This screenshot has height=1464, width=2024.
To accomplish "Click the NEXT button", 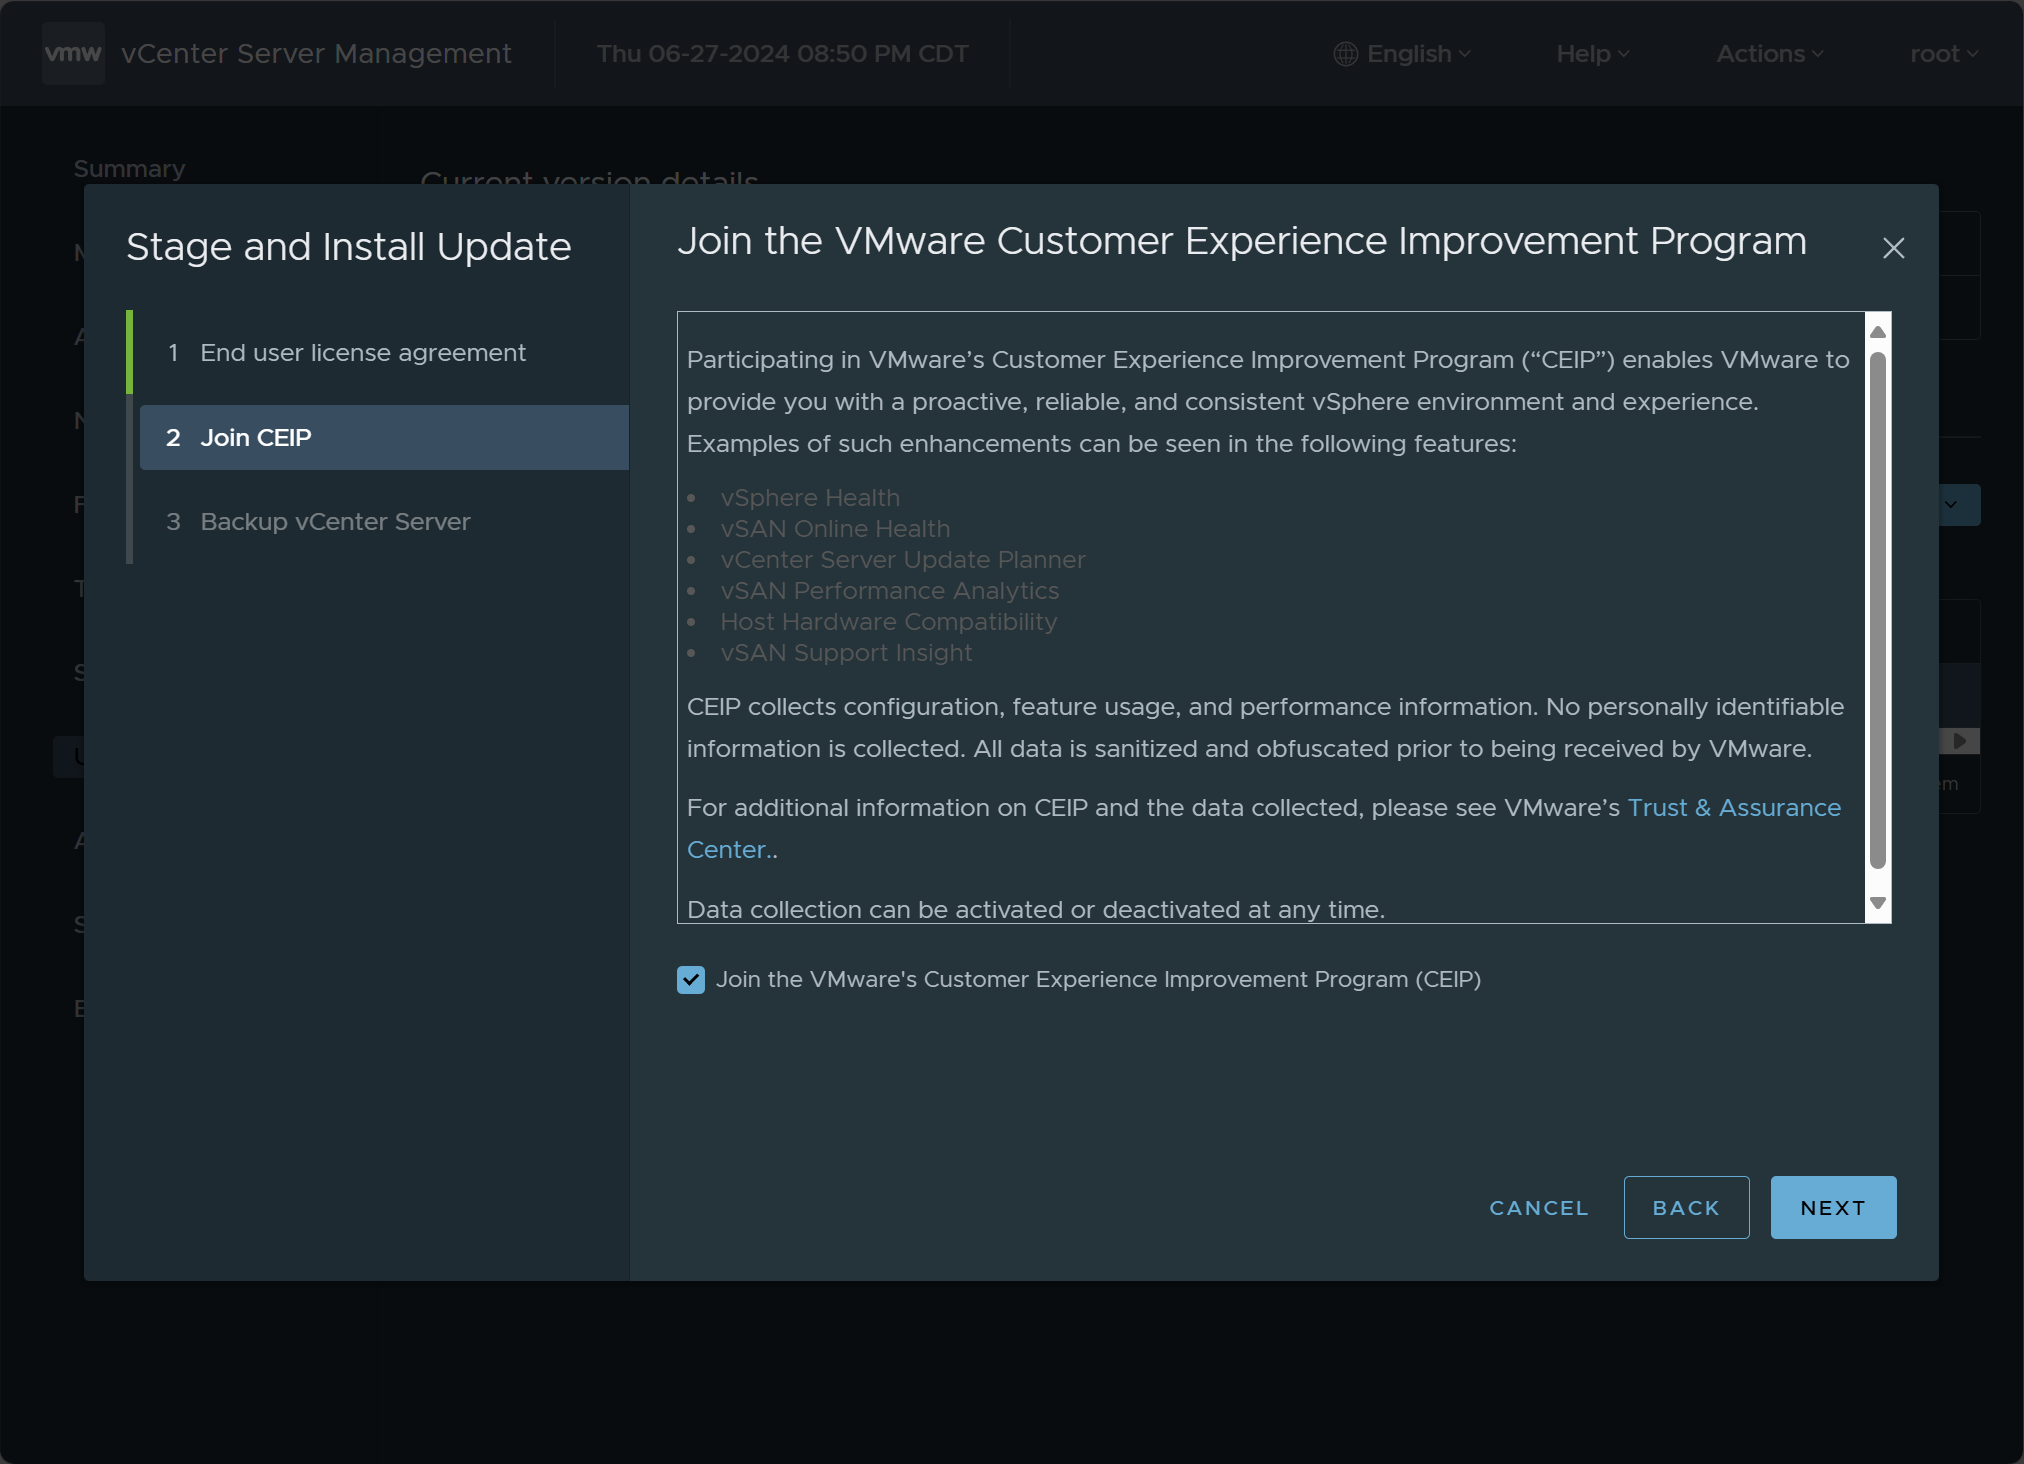I will 1832,1208.
